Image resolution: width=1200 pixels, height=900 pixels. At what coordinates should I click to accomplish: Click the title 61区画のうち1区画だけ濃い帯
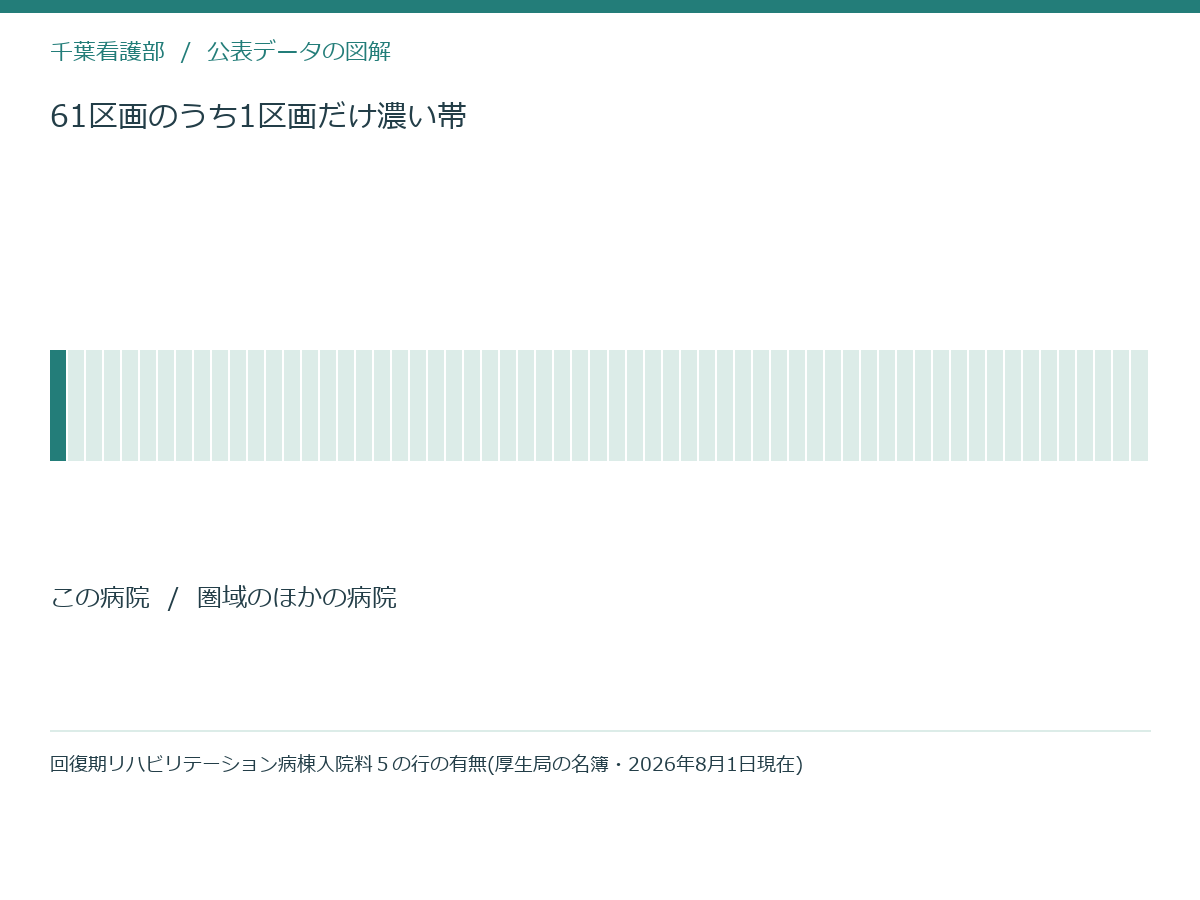[258, 117]
